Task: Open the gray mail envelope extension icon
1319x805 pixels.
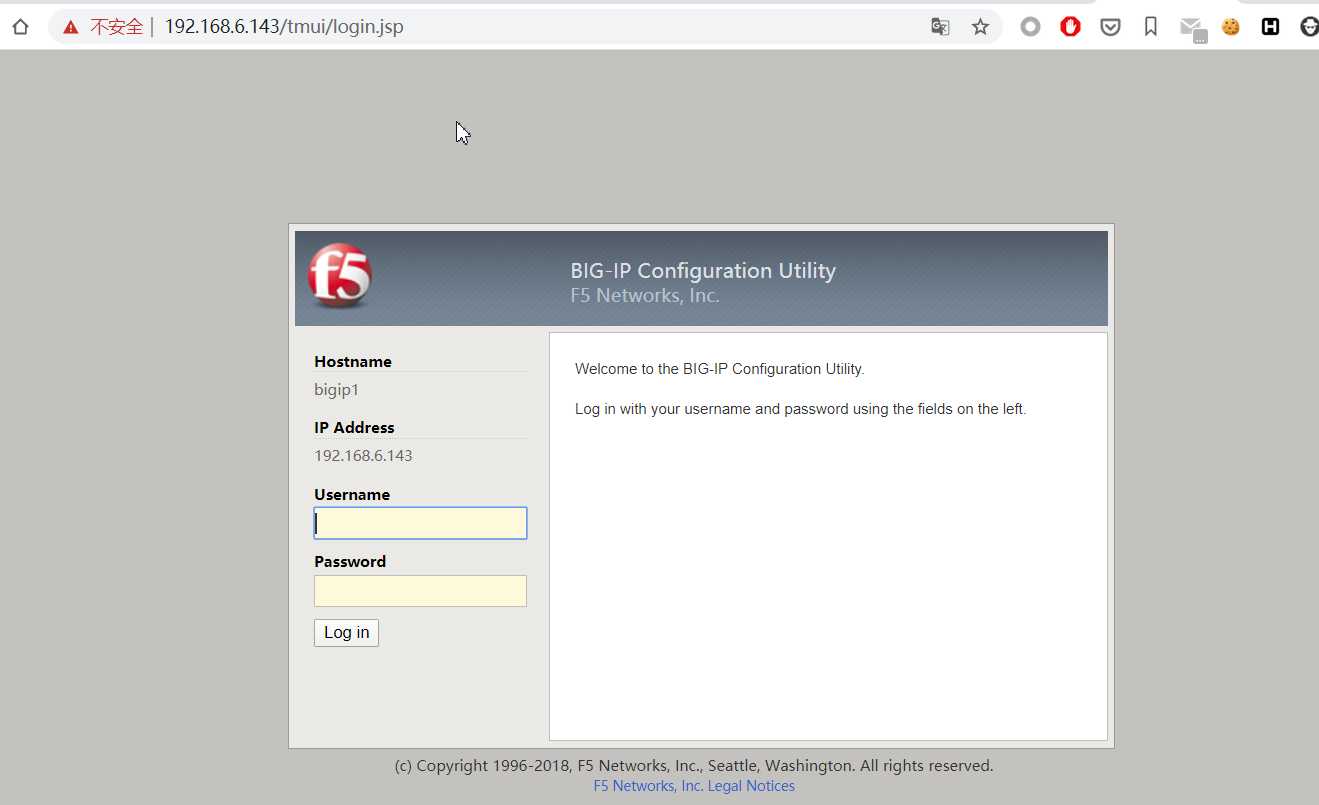Action: coord(1192,29)
